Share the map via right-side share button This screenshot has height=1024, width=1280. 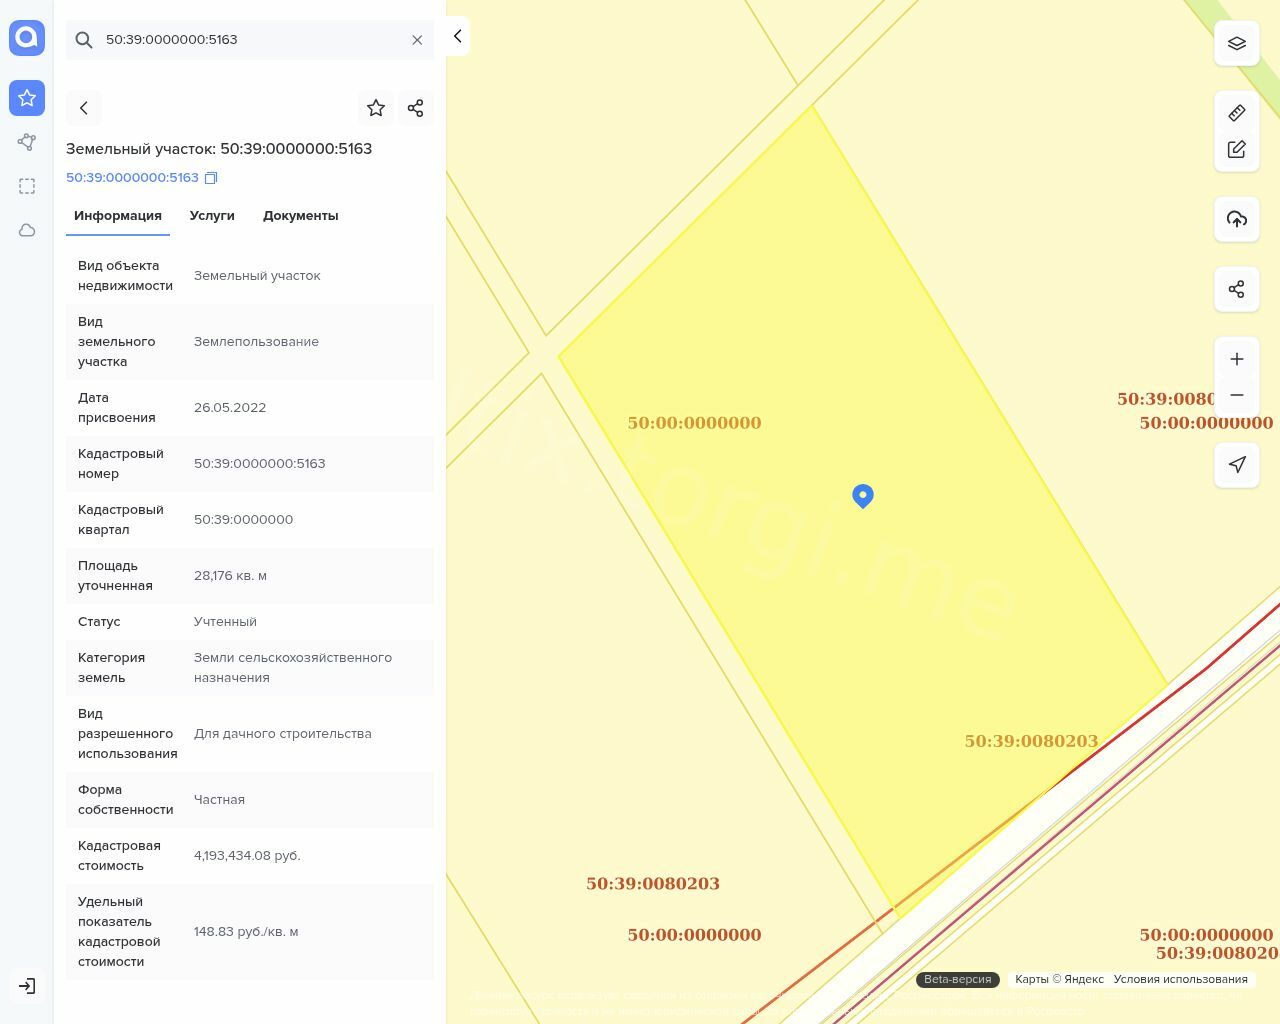(x=1236, y=289)
